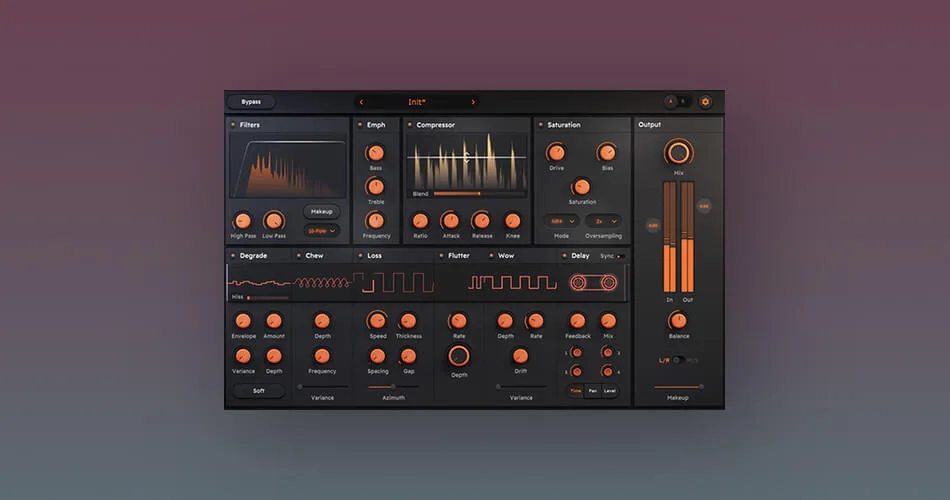Toggle the Wow section power dot
The image size is (950, 500).
[x=491, y=256]
